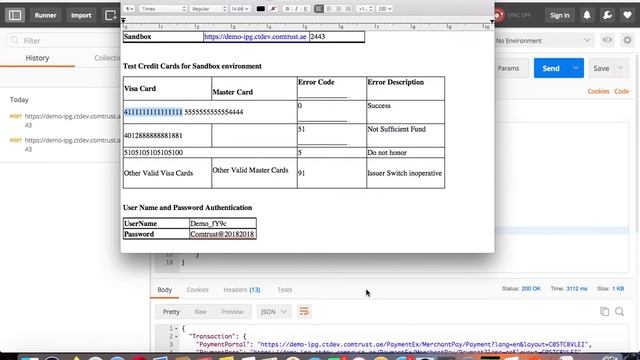Toggle bold in text editor toolbar
The image size is (640, 360).
[287, 9]
